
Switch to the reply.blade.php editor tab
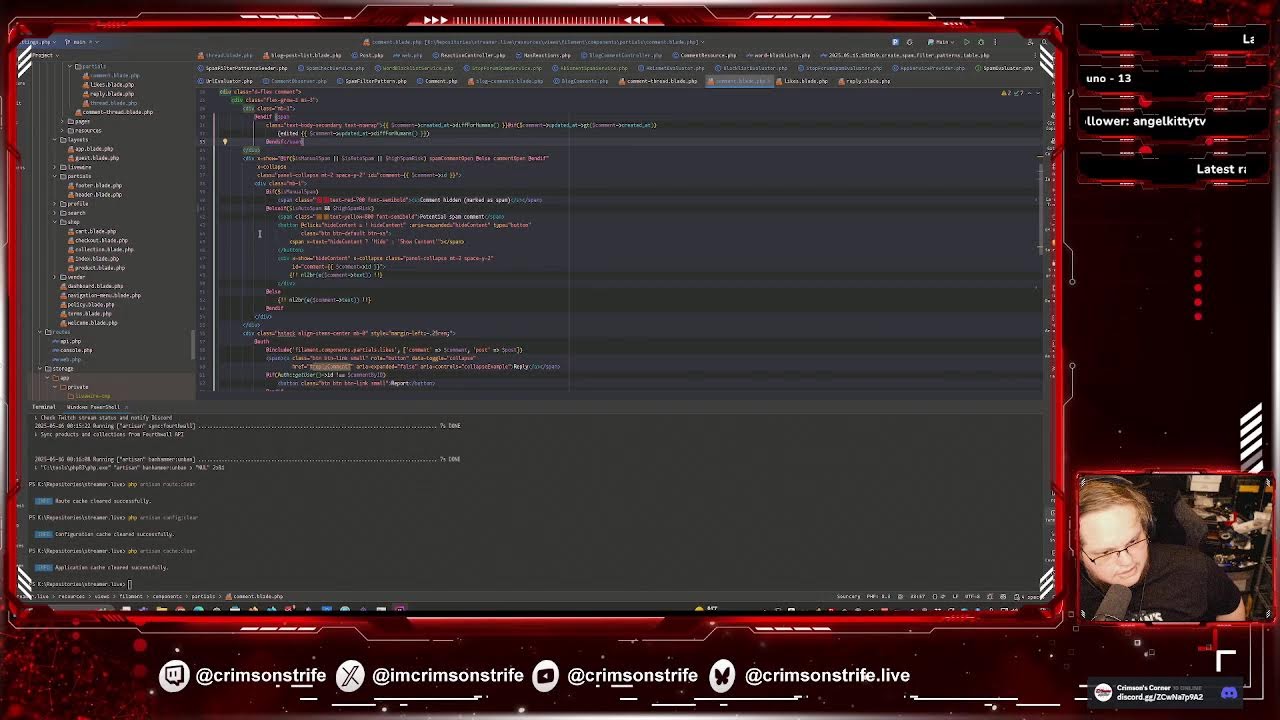click(x=864, y=81)
